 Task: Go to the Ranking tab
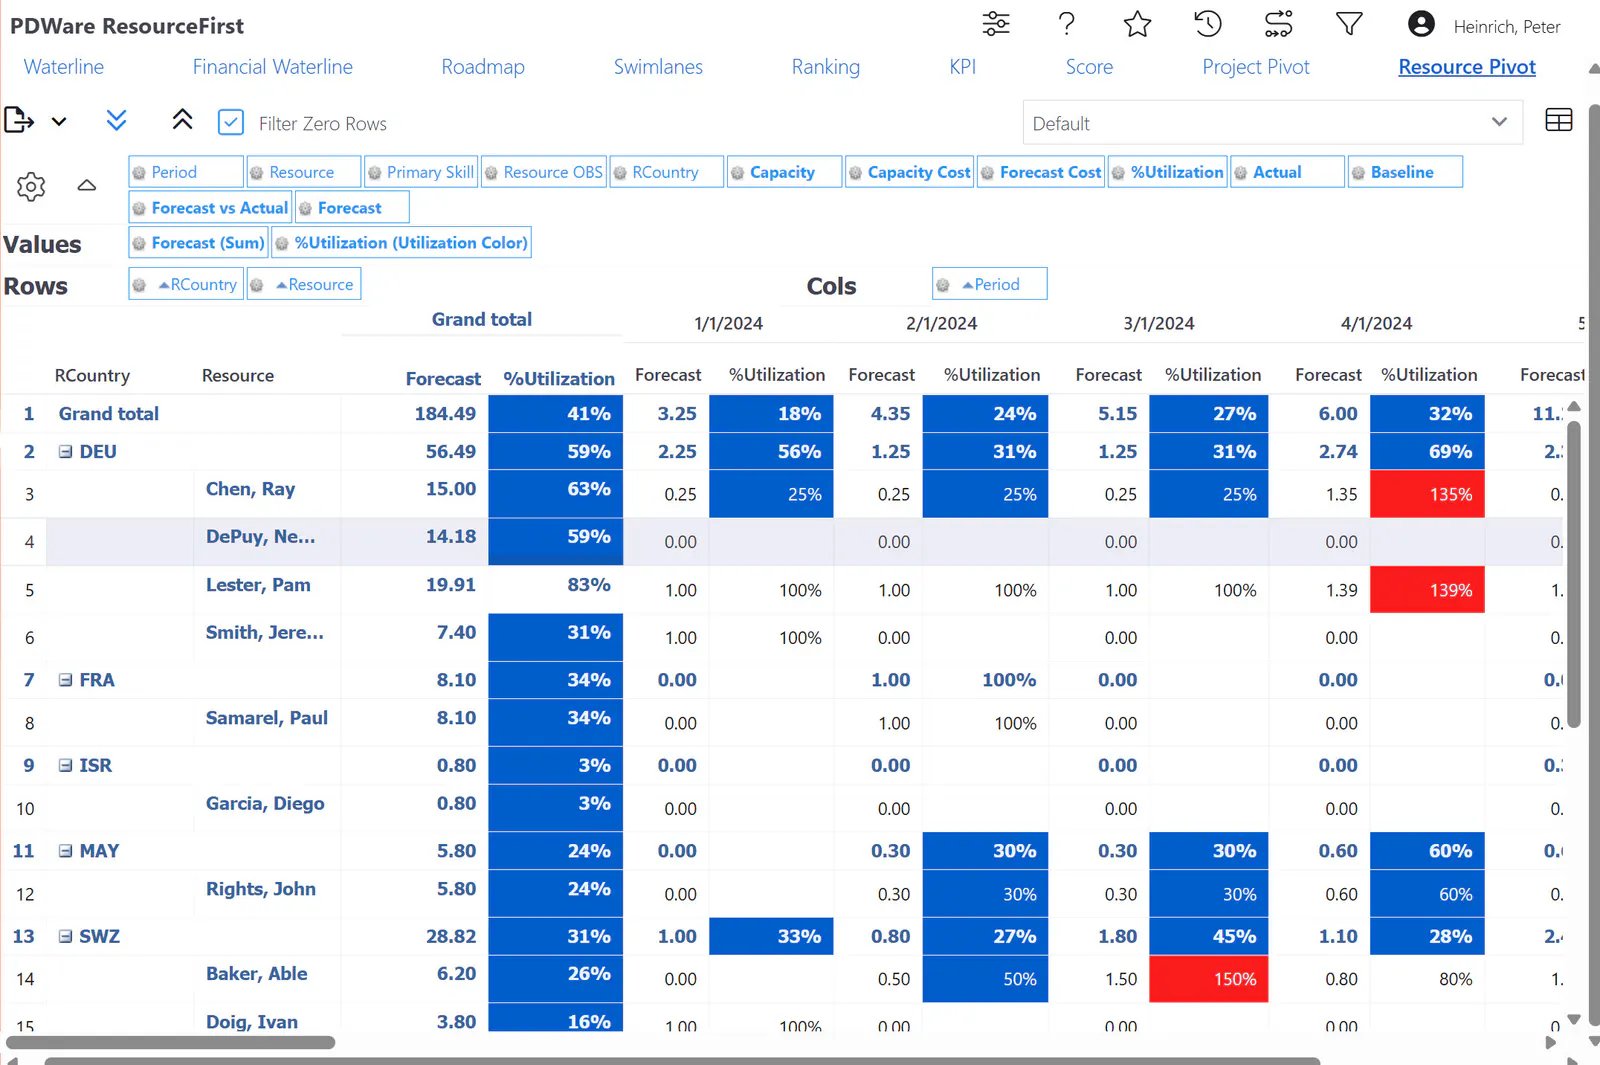[x=826, y=67]
